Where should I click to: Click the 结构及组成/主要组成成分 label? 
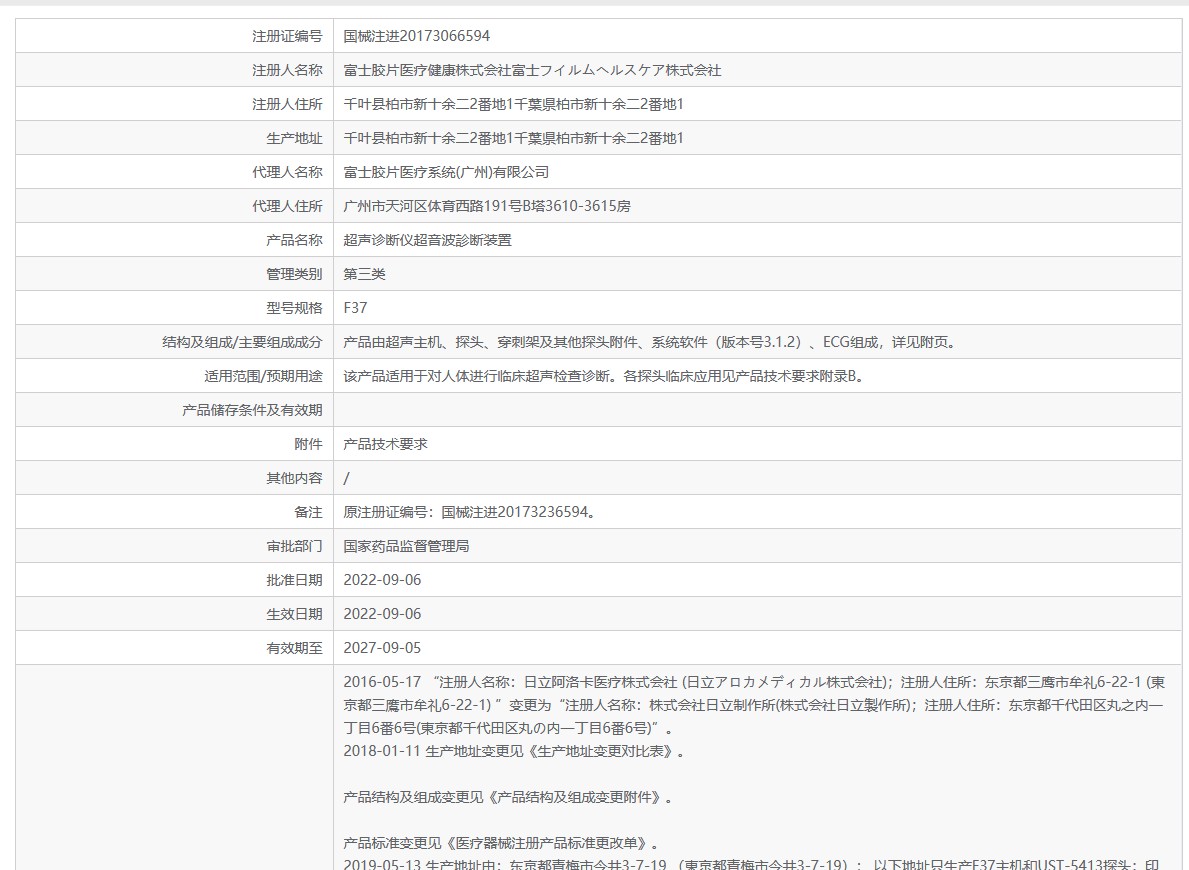[242, 342]
